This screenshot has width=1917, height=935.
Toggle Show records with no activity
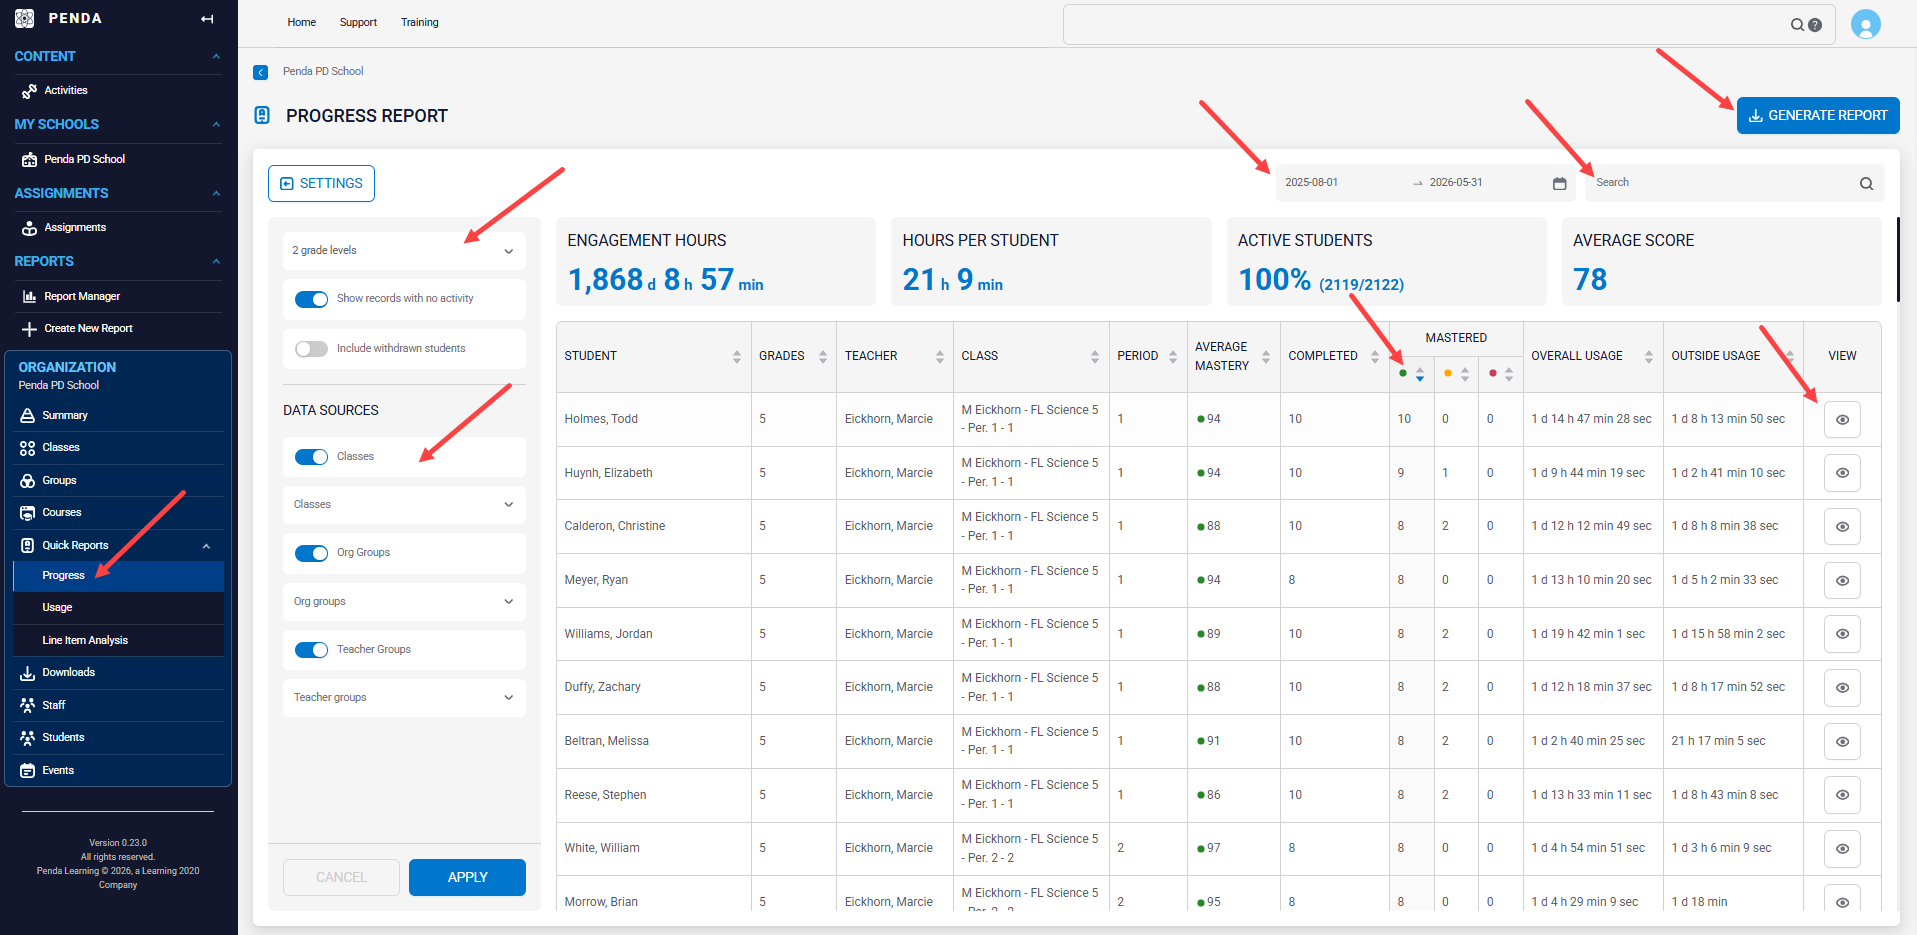pyautogui.click(x=311, y=299)
